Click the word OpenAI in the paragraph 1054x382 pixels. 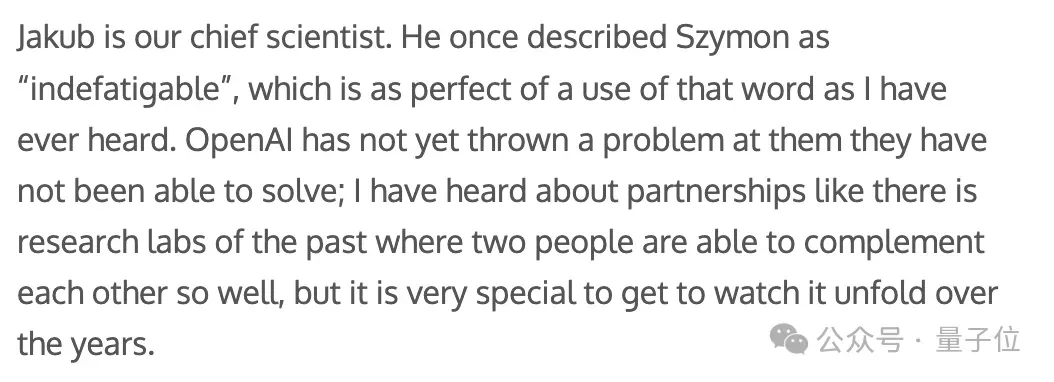click(x=239, y=141)
